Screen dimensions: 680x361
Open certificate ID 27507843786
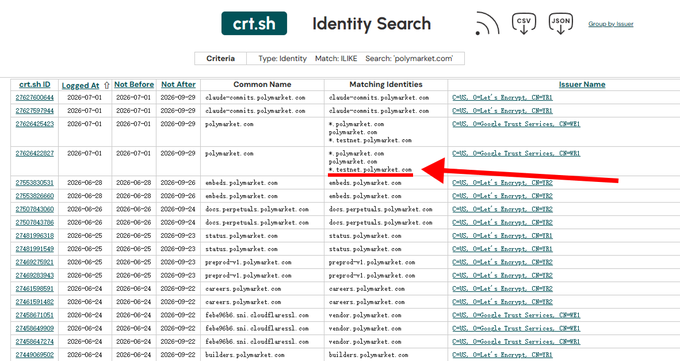click(x=35, y=223)
